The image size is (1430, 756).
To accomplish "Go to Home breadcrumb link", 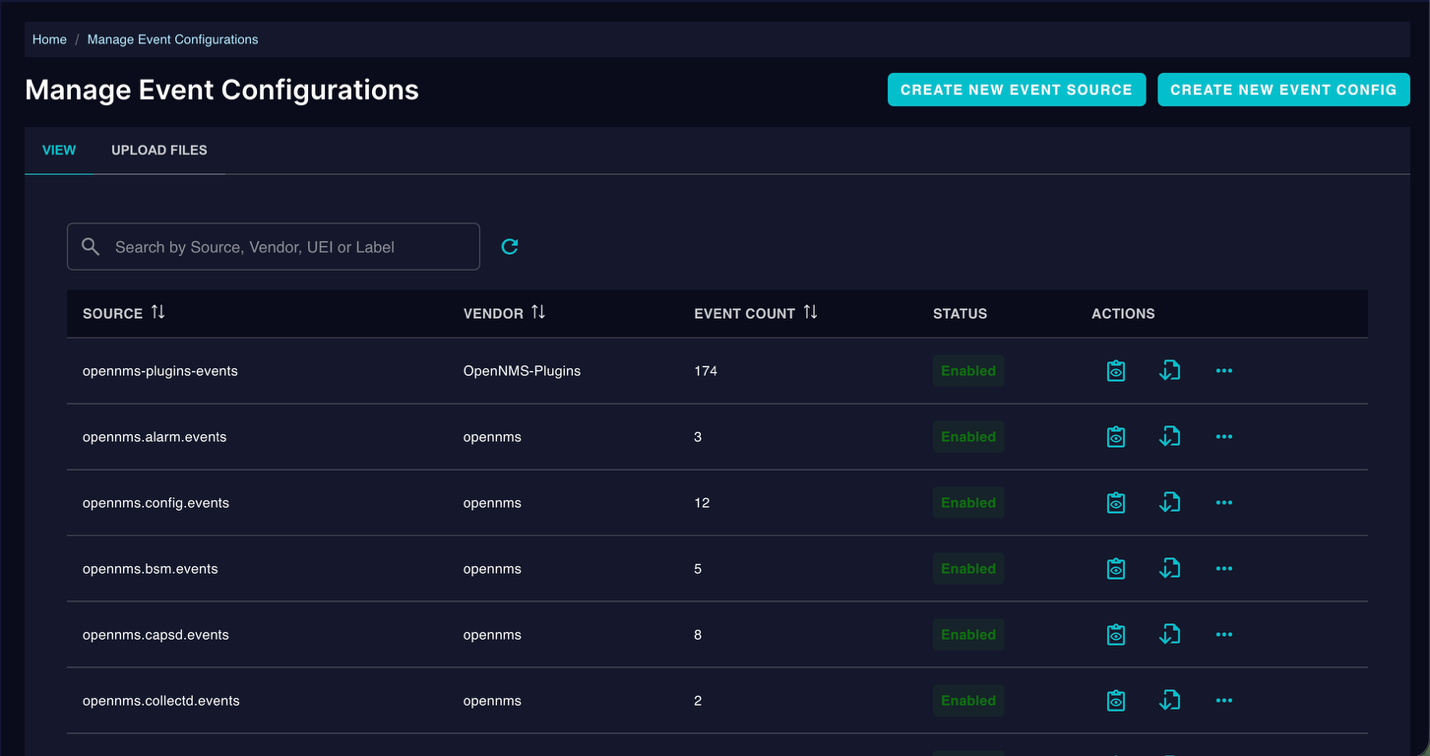I will [49, 40].
